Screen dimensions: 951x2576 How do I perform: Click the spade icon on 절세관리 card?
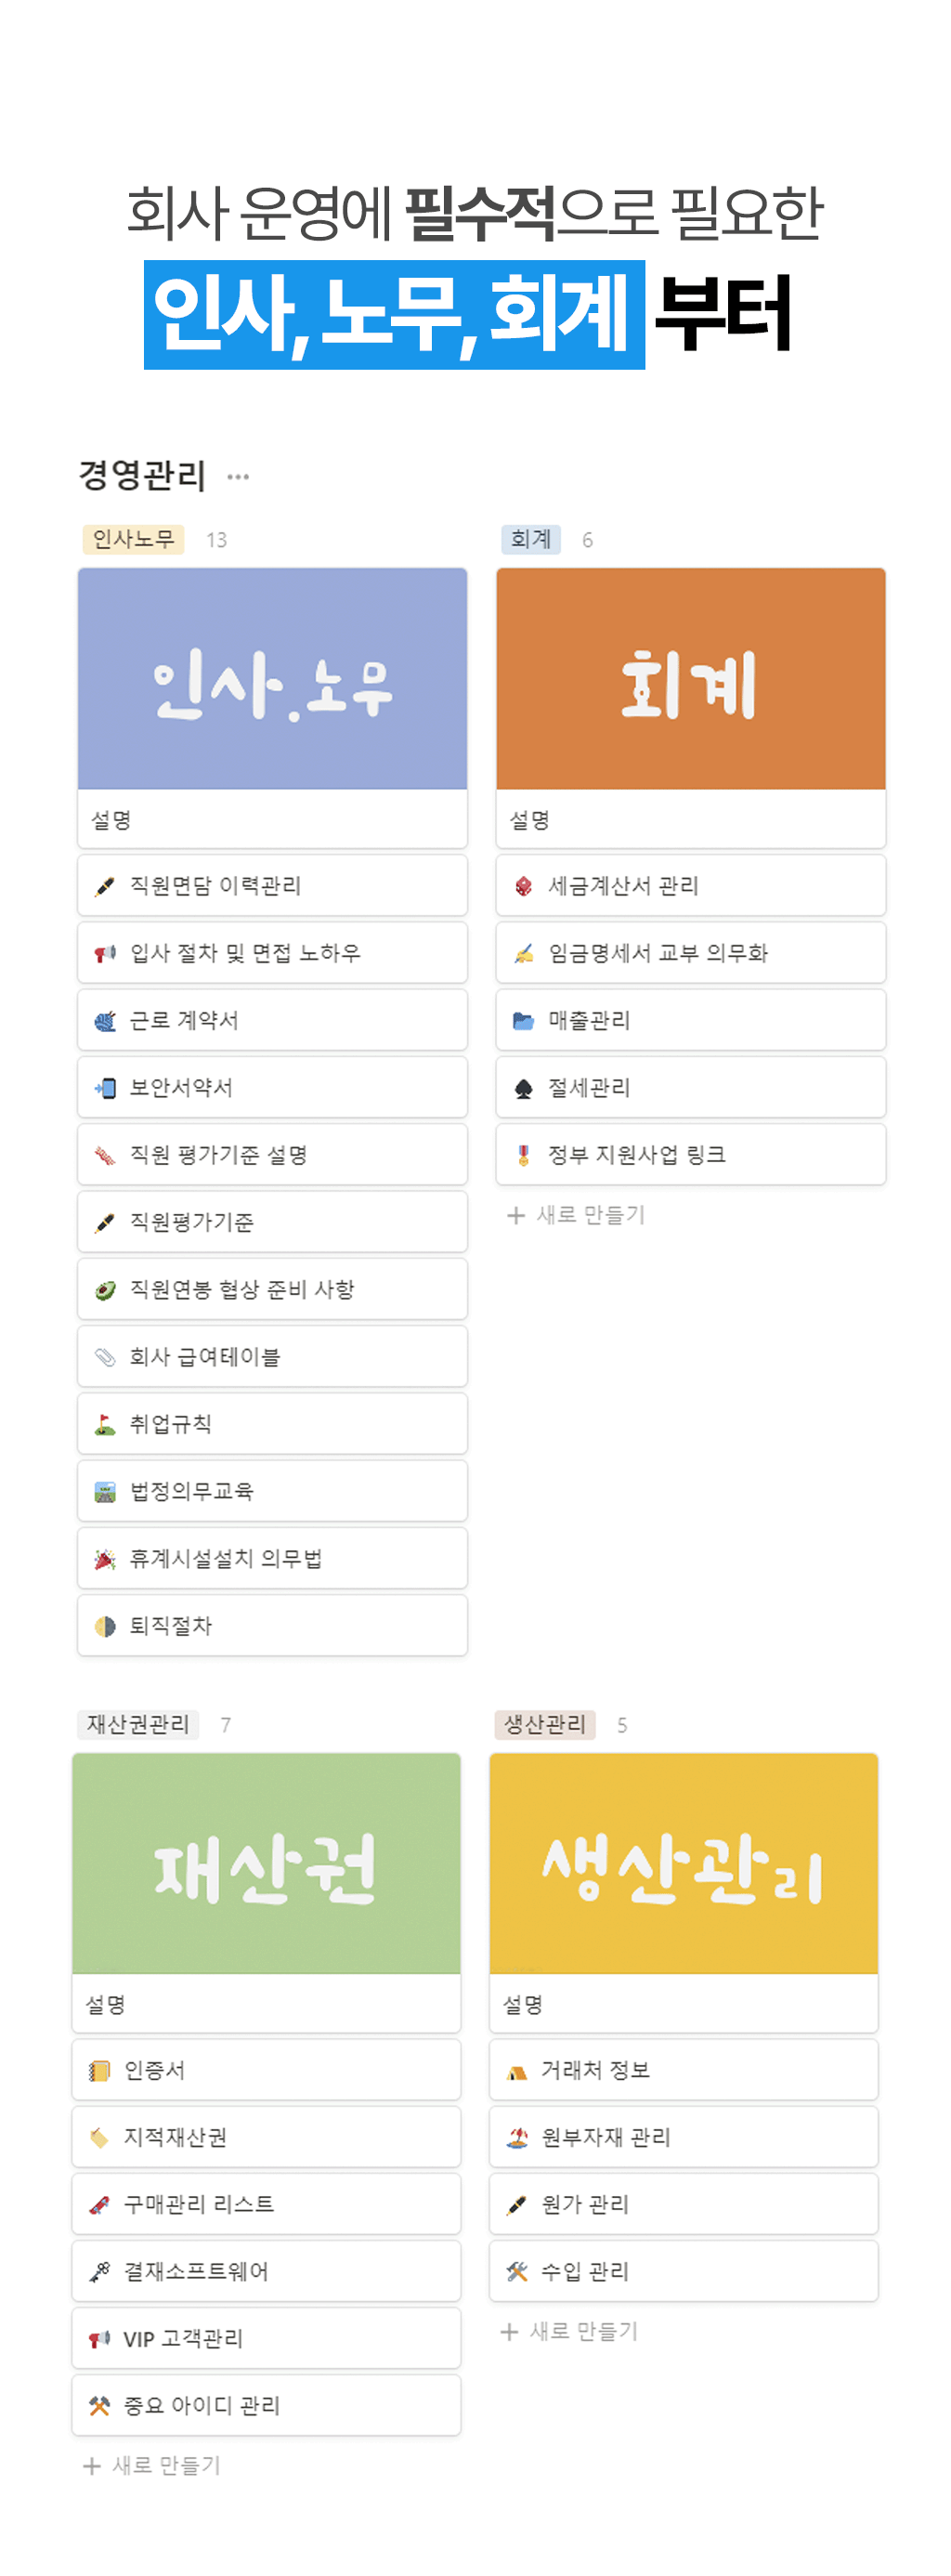tap(523, 1088)
